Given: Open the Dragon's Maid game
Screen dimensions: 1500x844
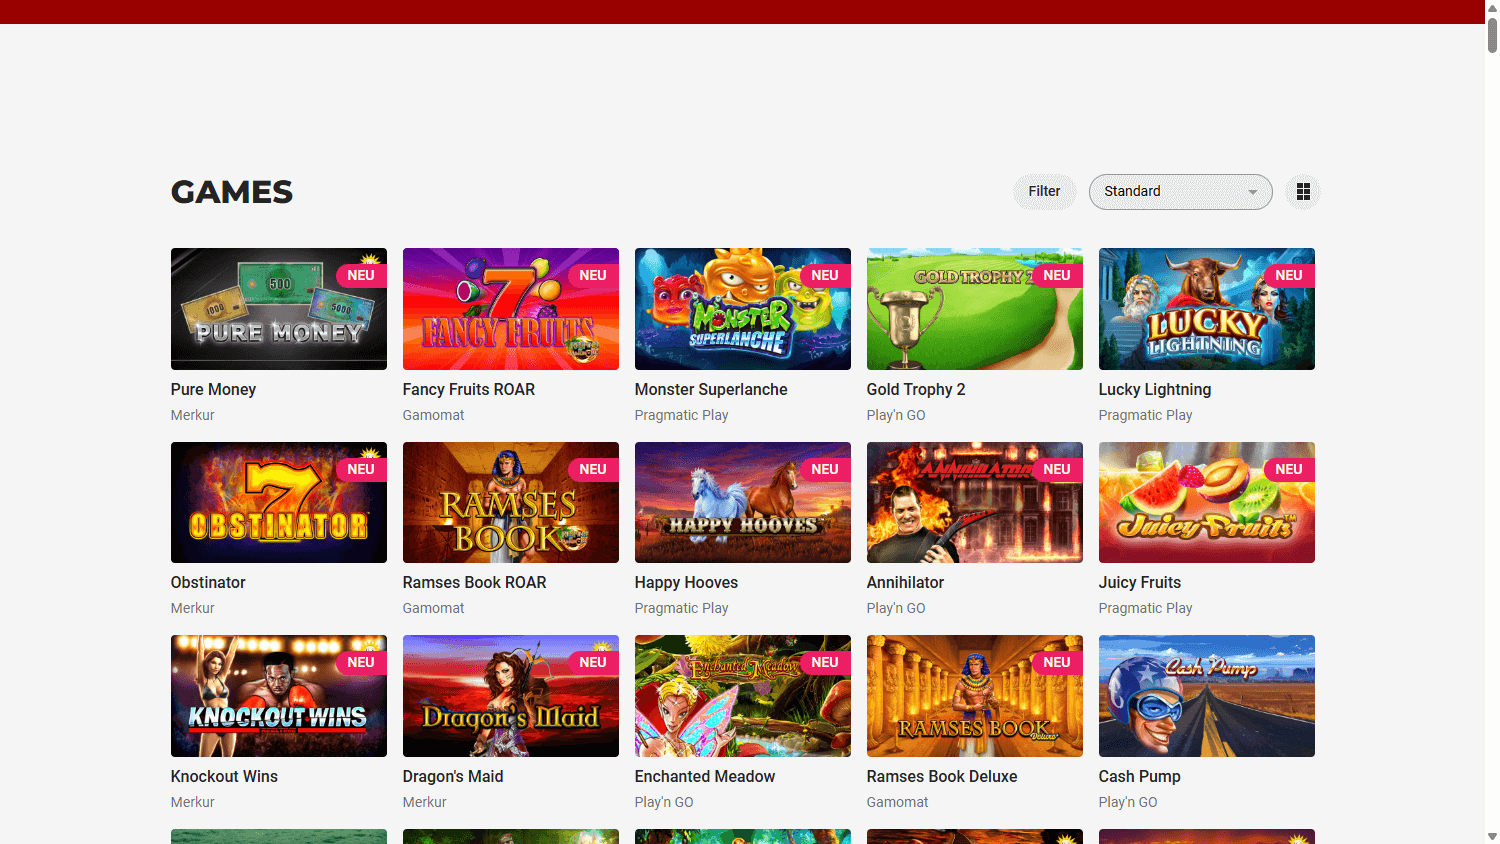Looking at the screenshot, I should pyautogui.click(x=510, y=695).
